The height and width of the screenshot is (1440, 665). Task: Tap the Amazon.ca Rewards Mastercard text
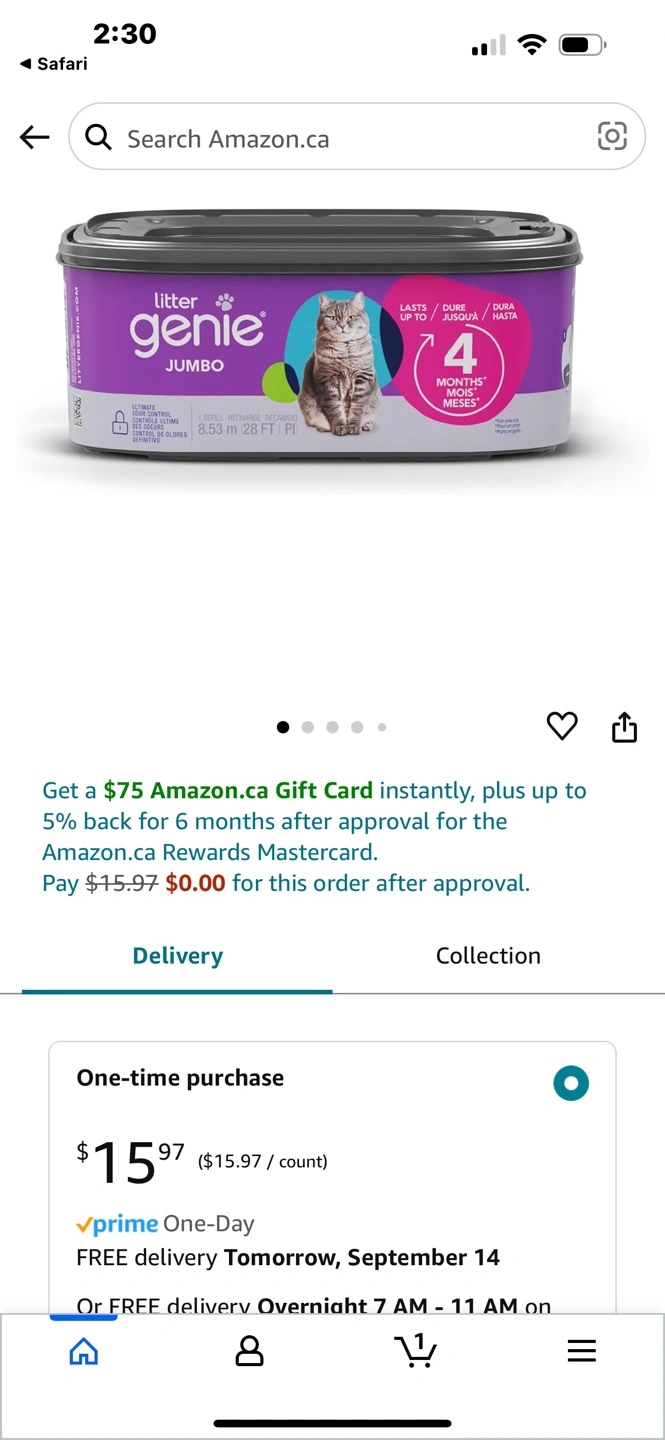click(210, 853)
